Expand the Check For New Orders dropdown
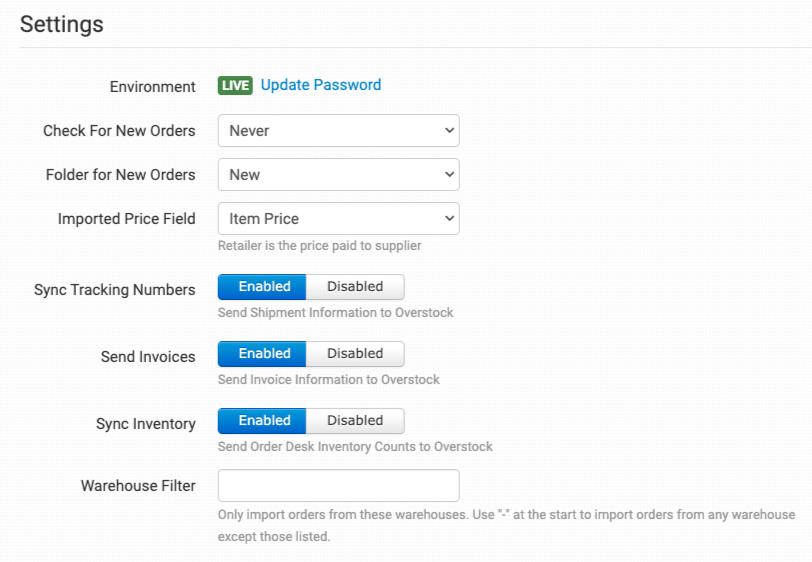The height and width of the screenshot is (562, 812). pos(338,130)
